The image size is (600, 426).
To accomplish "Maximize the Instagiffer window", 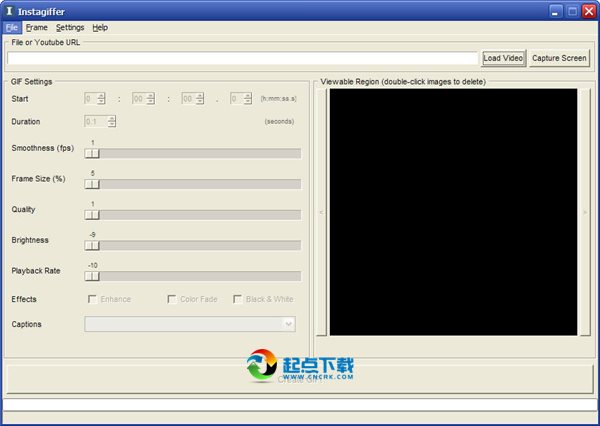I will (572, 11).
